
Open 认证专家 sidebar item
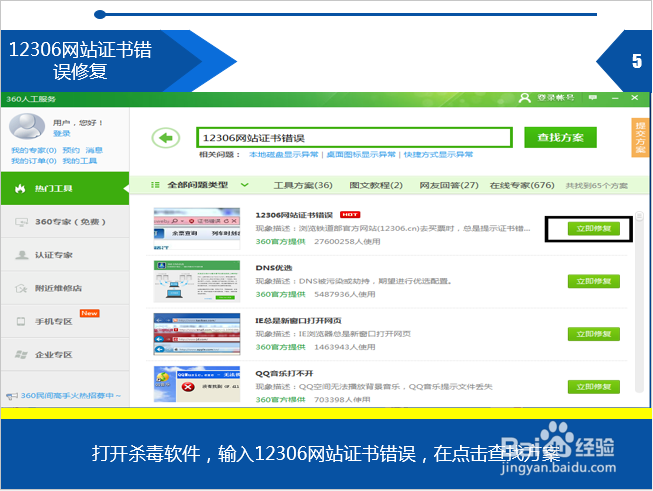pos(65,255)
